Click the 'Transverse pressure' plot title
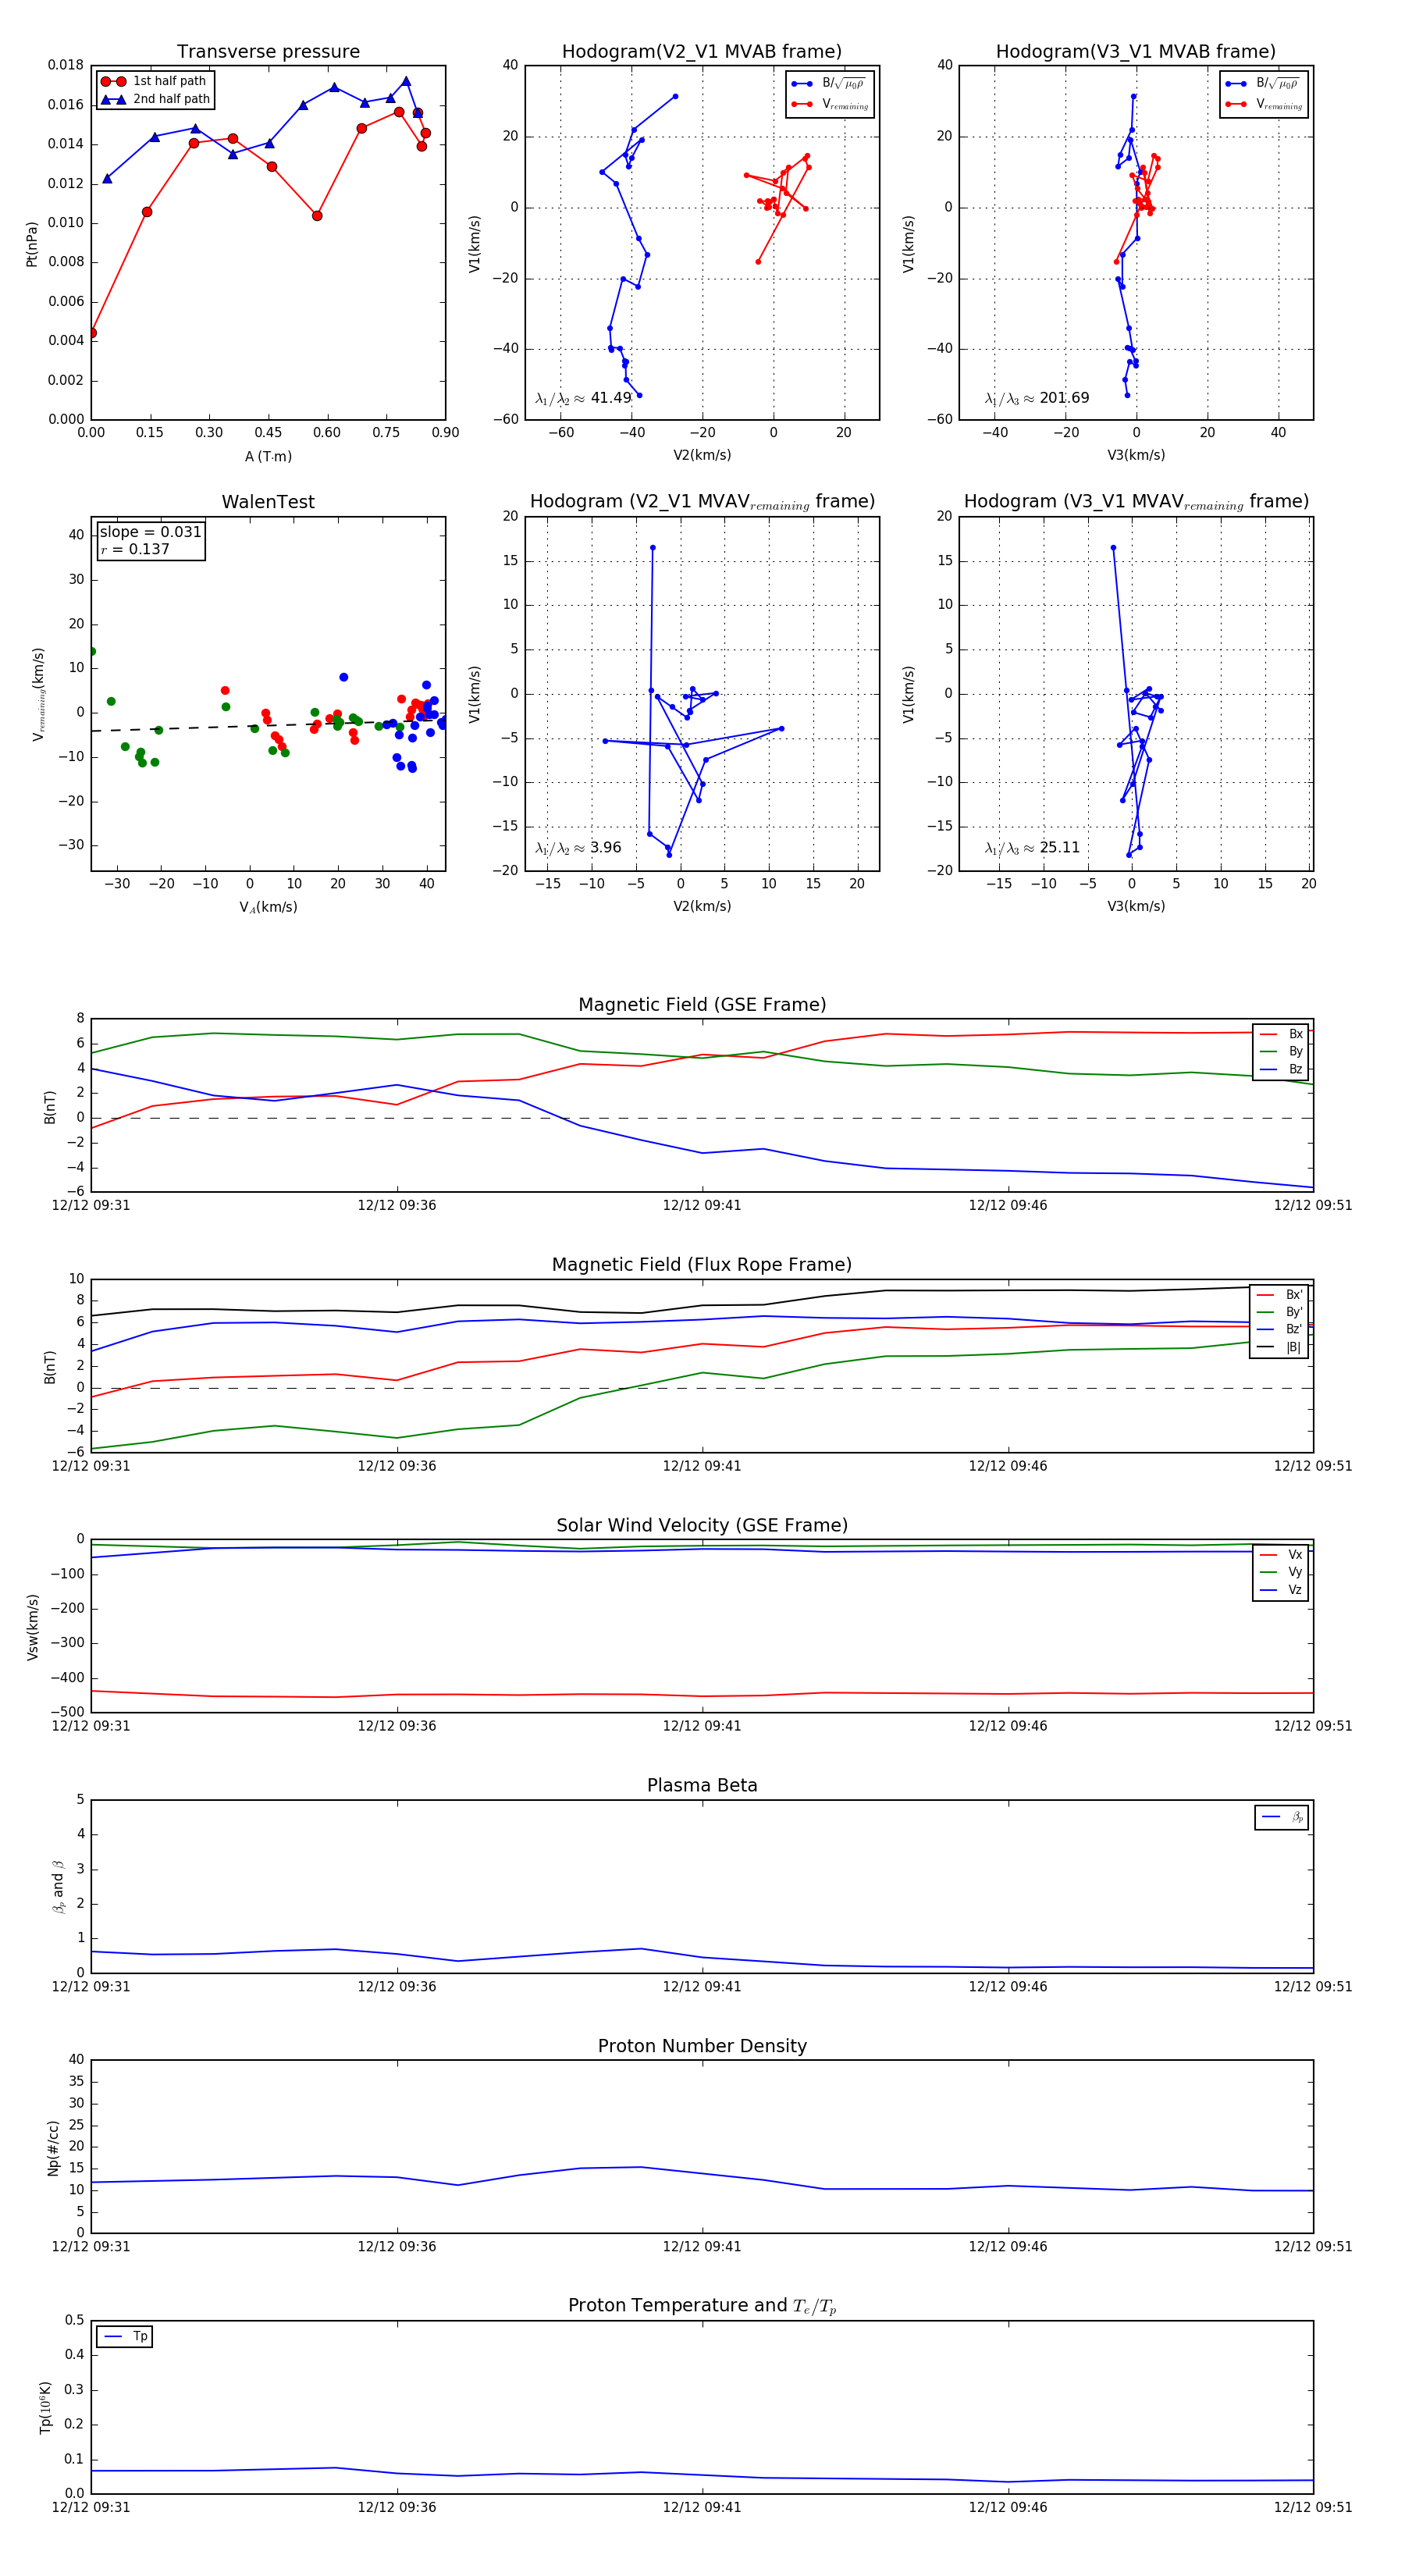 coord(268,52)
